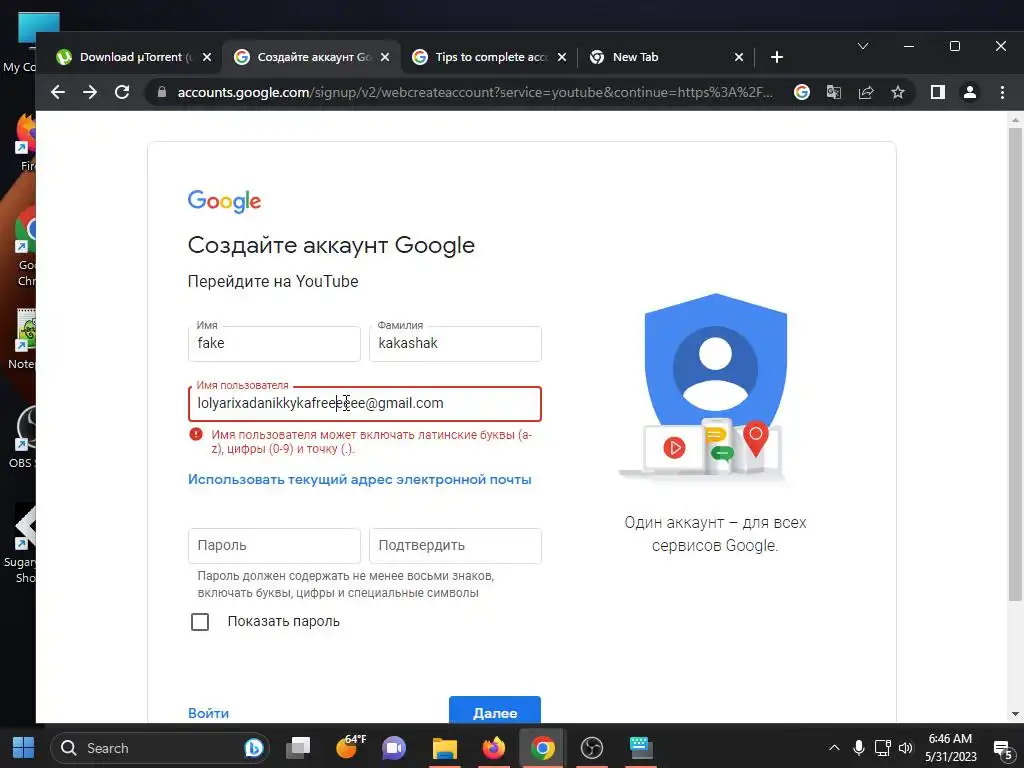Close the Tips to complete account tab

[562, 57]
